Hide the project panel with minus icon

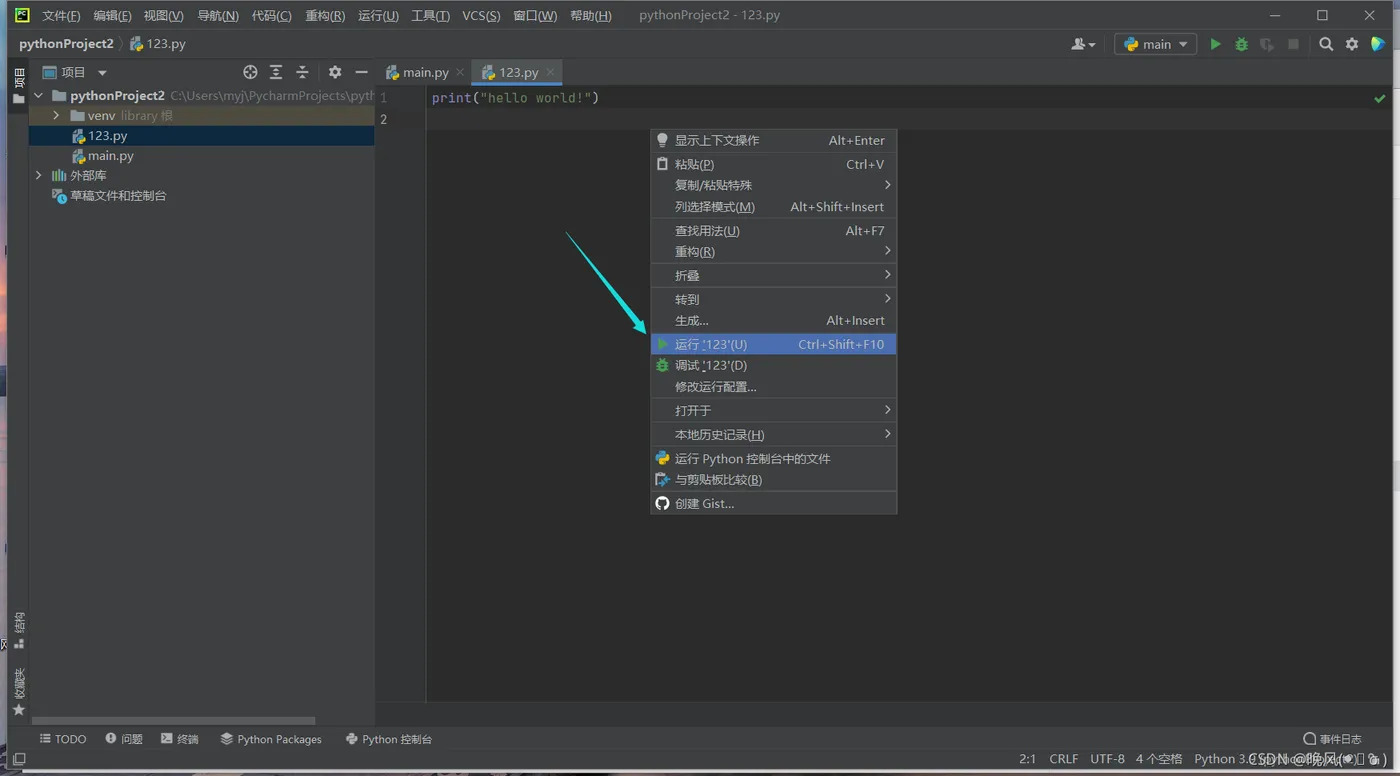coord(361,72)
